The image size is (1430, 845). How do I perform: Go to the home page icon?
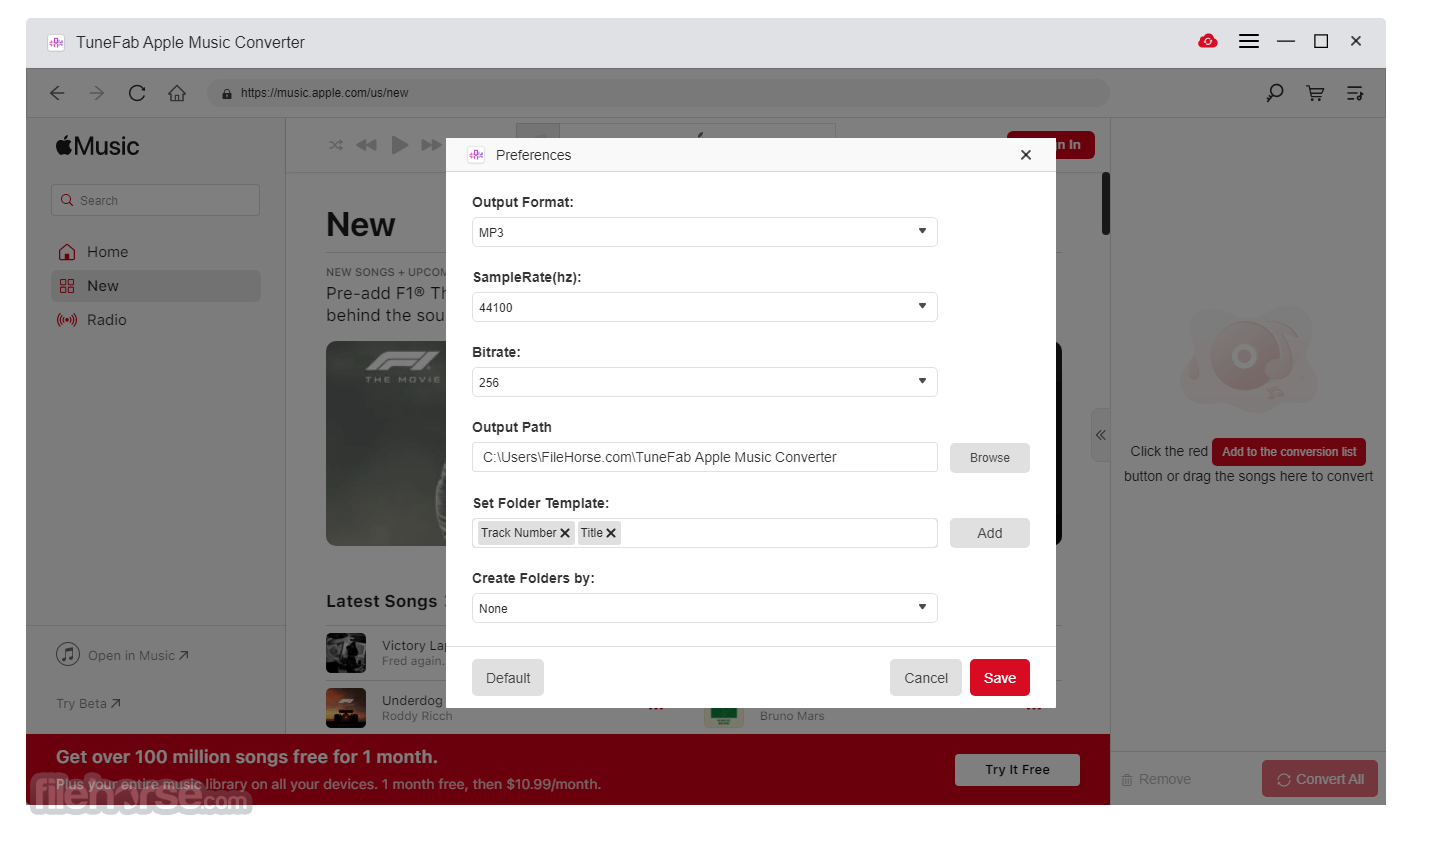click(x=177, y=93)
